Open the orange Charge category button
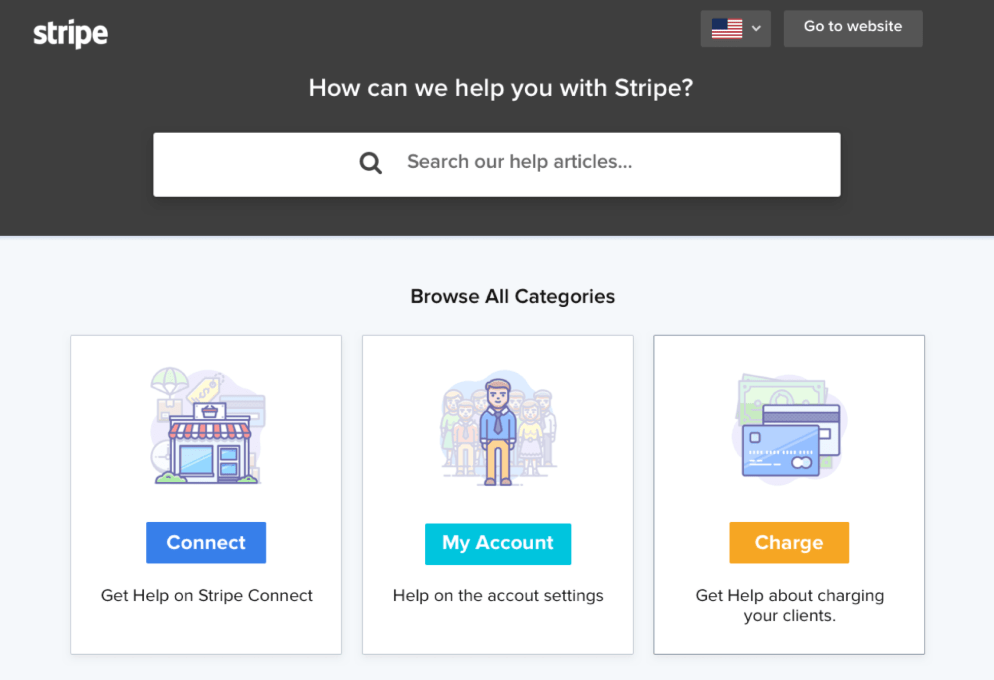The image size is (994, 680). tap(789, 542)
